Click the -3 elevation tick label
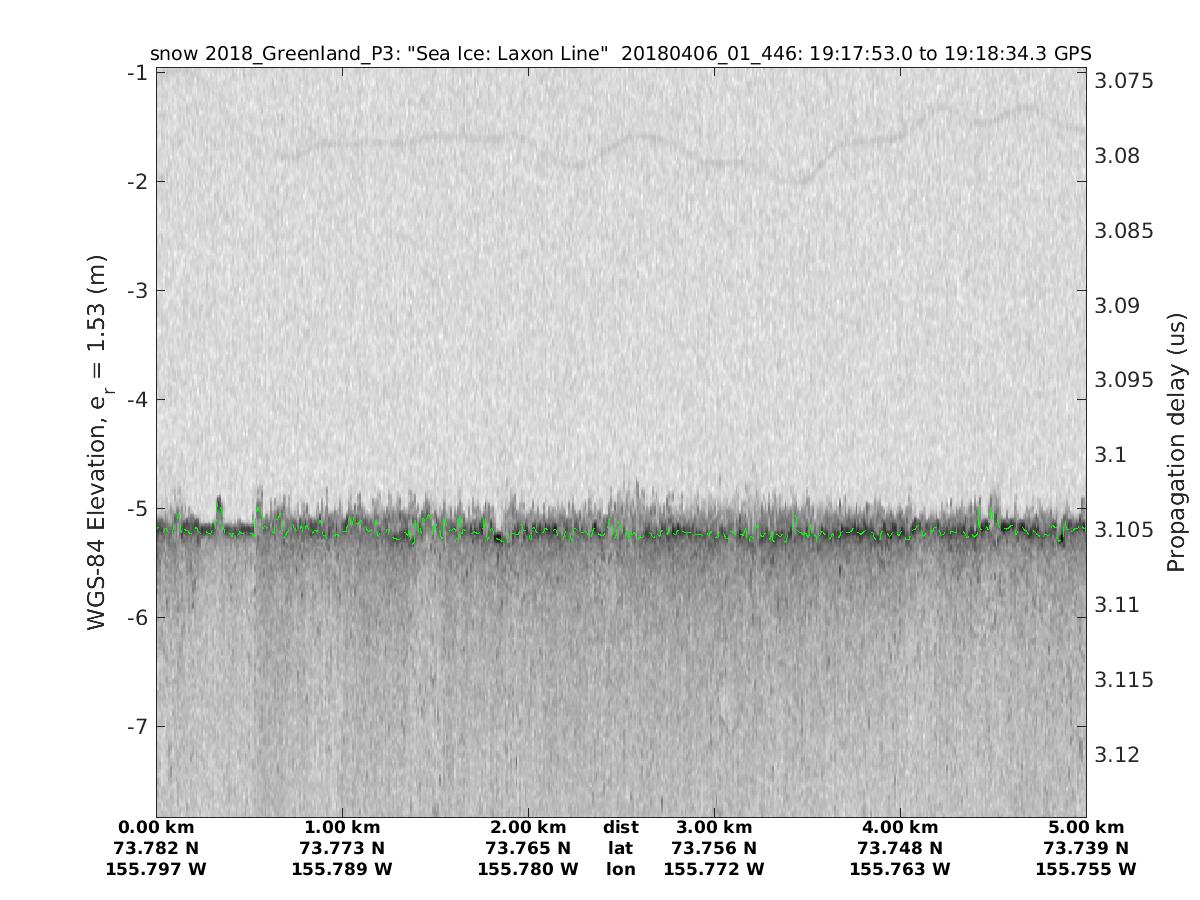This screenshot has height=900, width=1200. tap(137, 291)
